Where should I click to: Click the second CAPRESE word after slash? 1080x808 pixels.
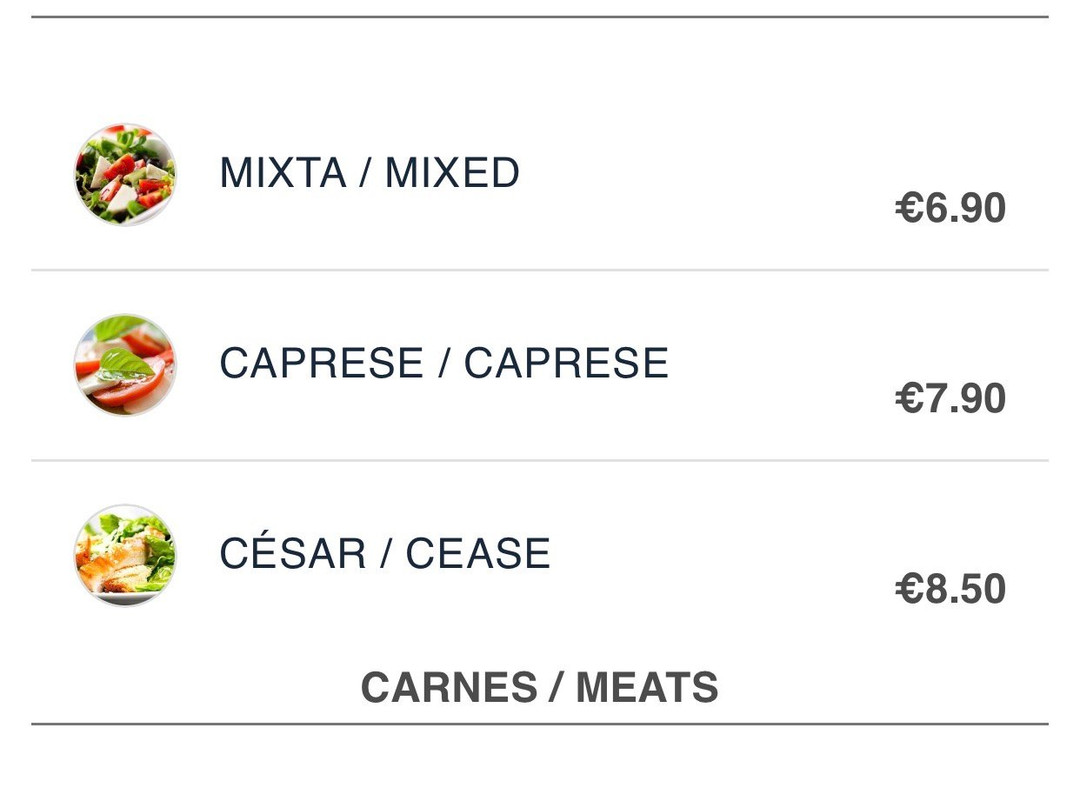566,363
